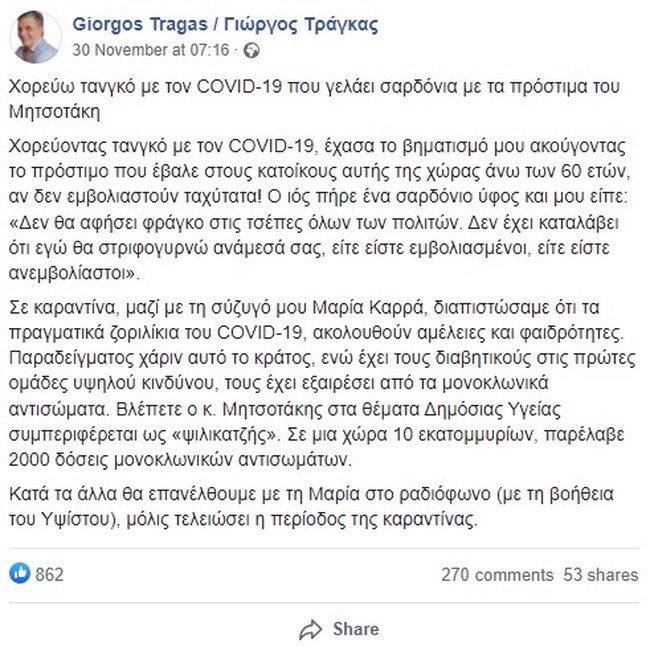Click the paragraph beginning Σε καραντίνα
The height and width of the screenshot is (651, 650).
pyautogui.click(x=320, y=386)
